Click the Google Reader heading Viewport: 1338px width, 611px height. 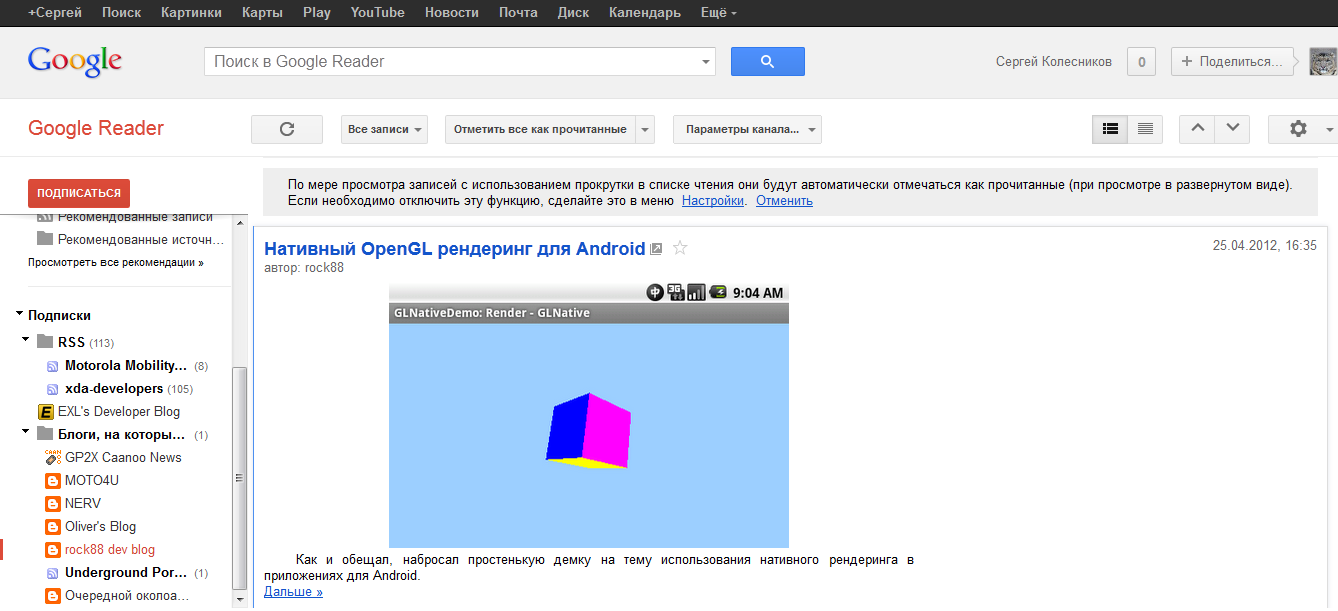coord(96,128)
